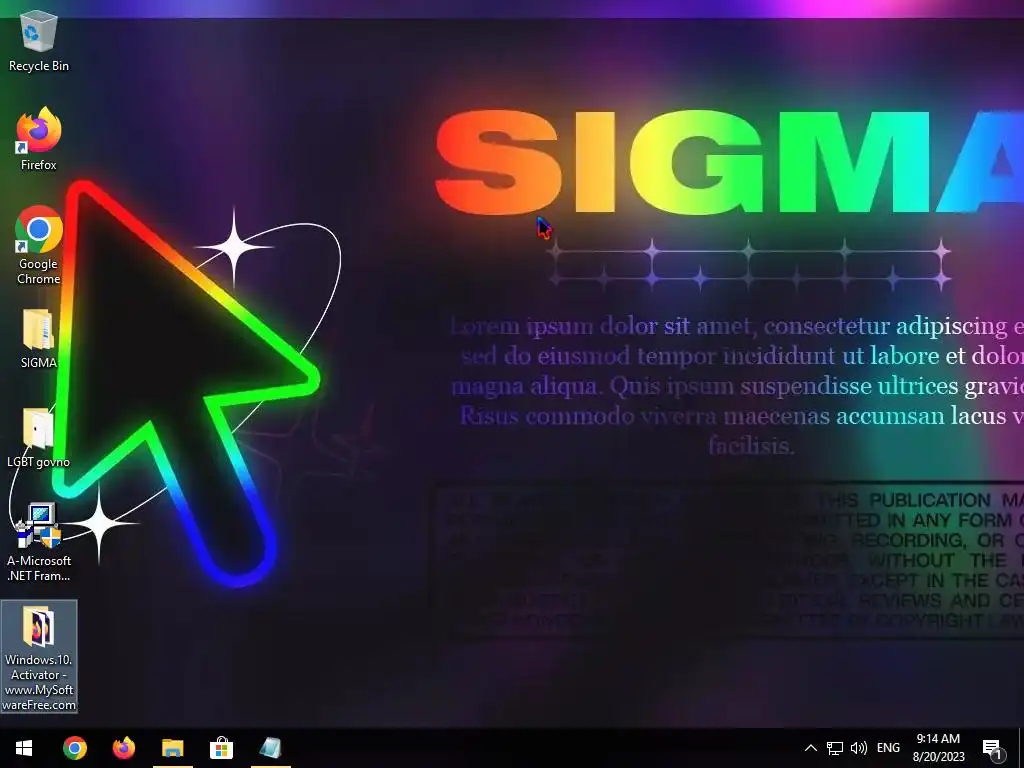Open the clock showing 9:14 AM
Image resolution: width=1024 pixels, height=768 pixels.
(x=938, y=748)
